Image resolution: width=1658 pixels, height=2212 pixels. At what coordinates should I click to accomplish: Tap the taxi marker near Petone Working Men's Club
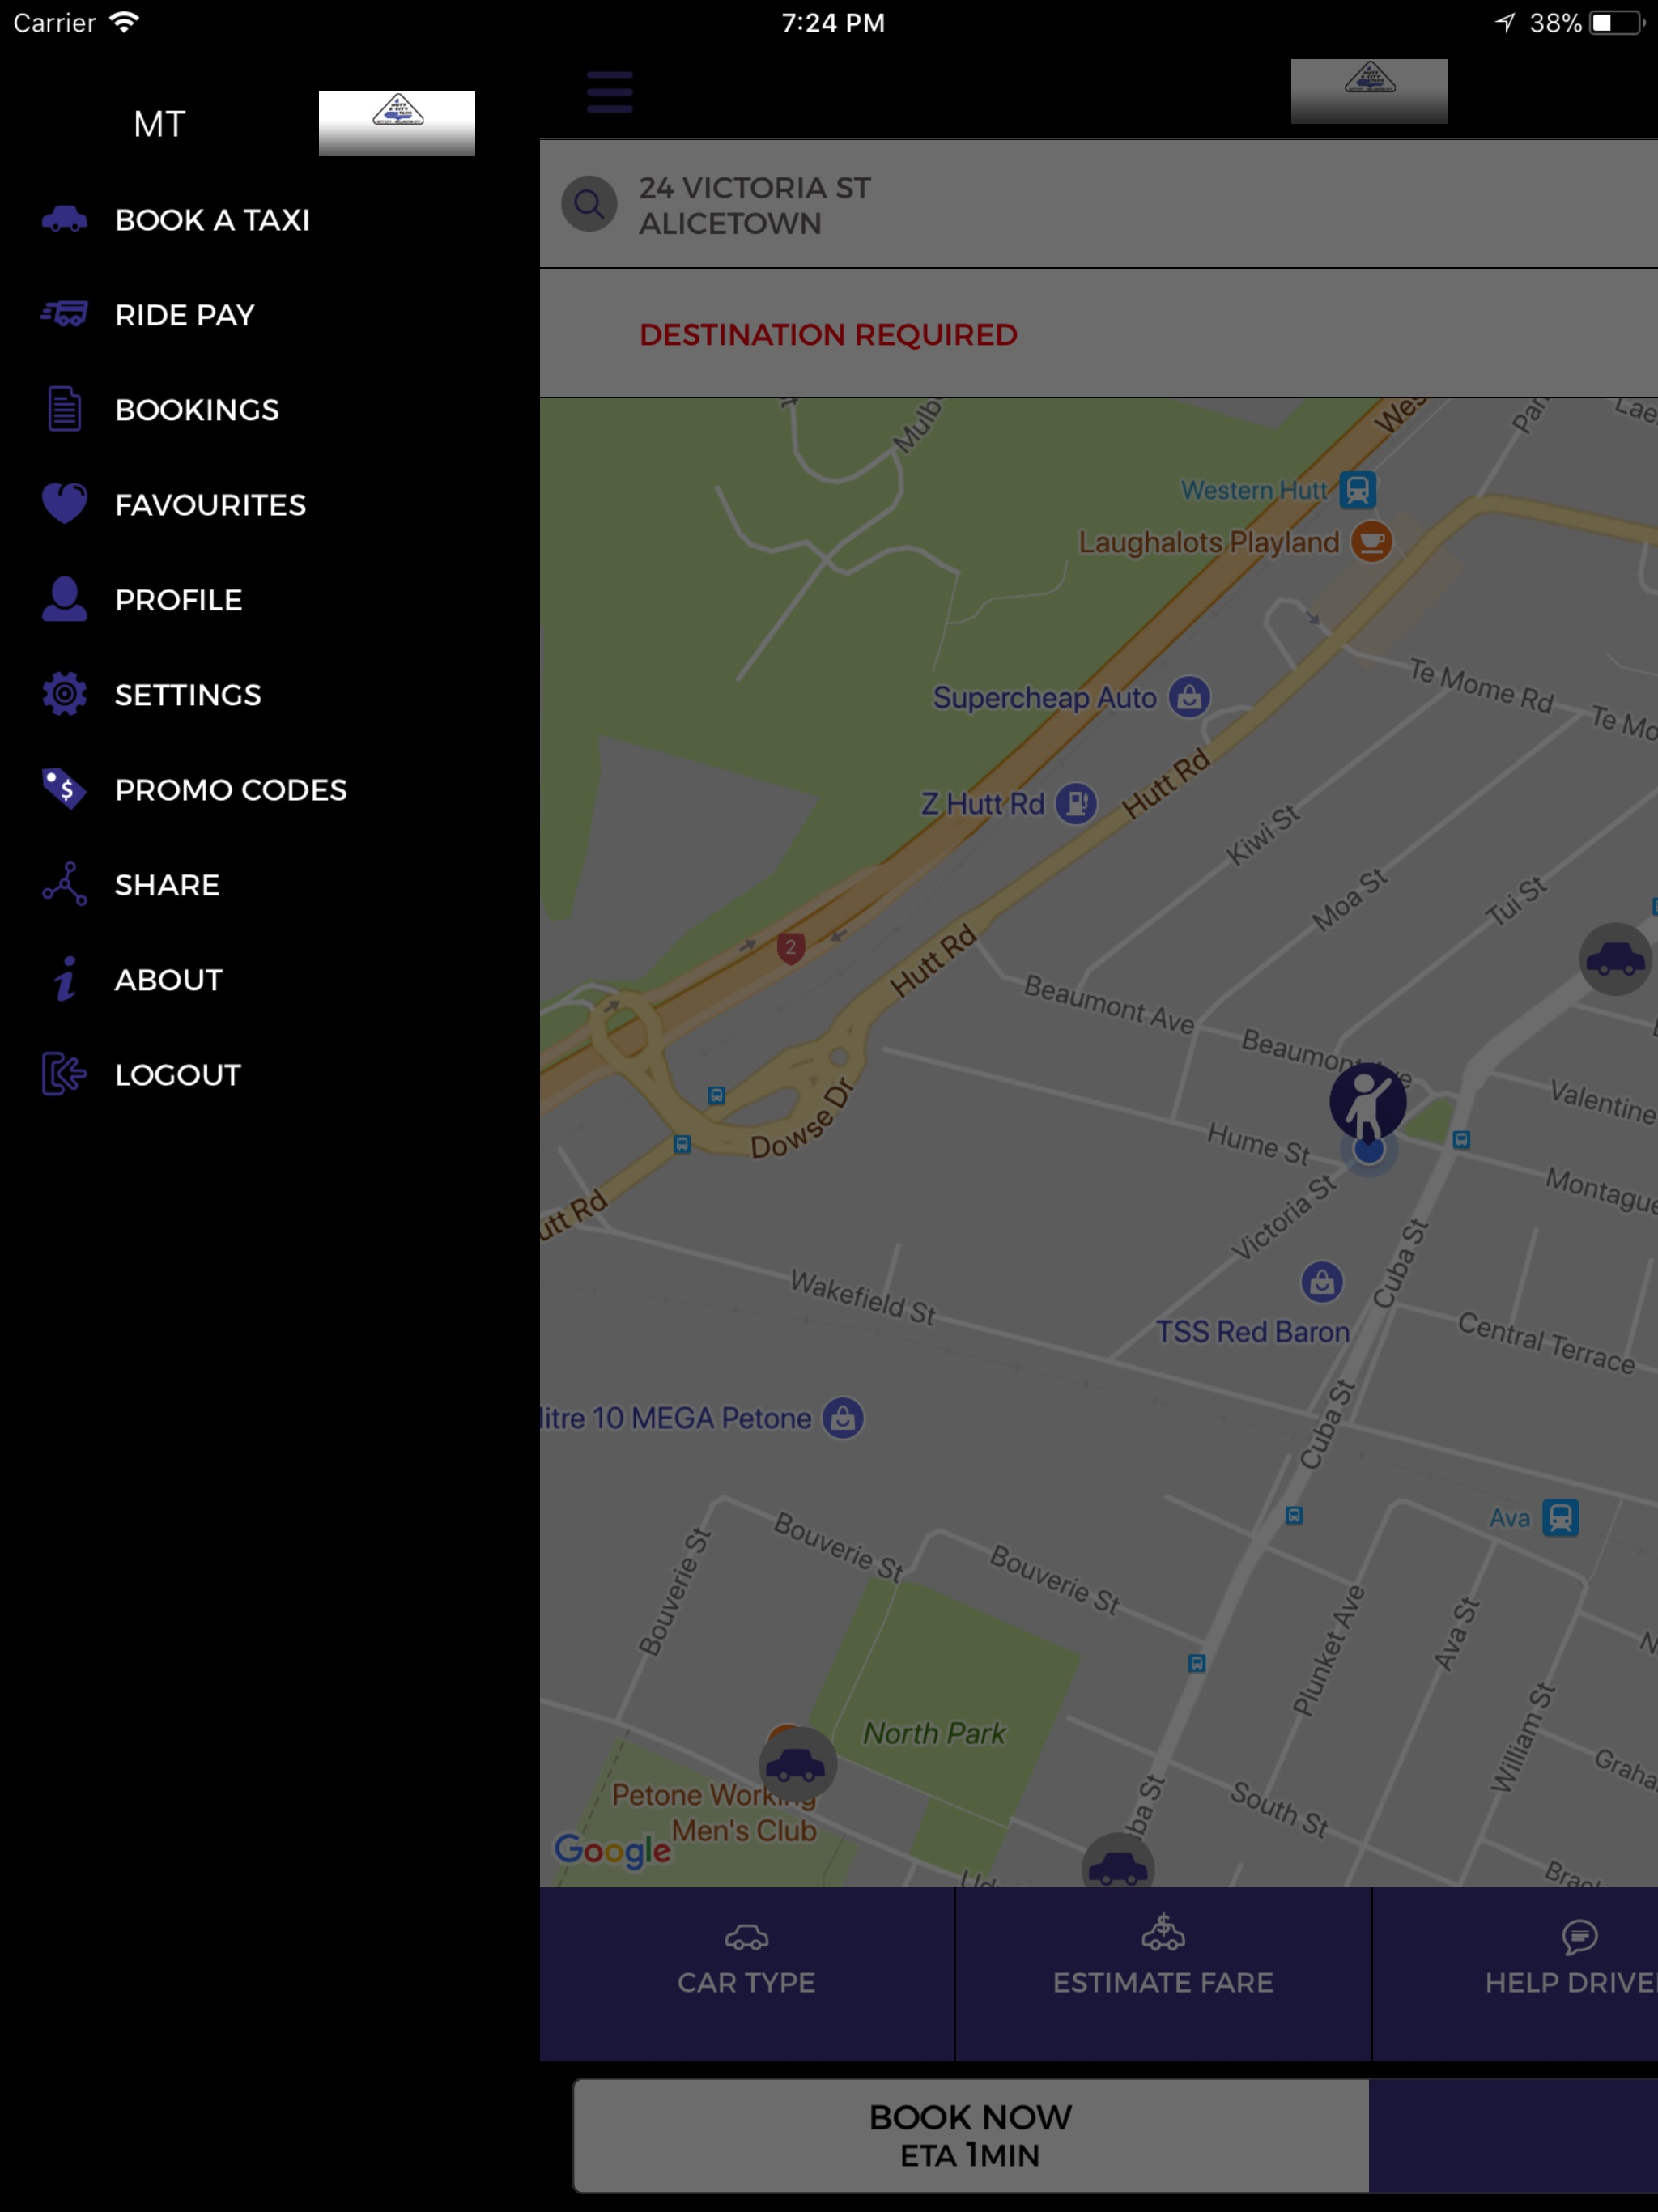tap(797, 1765)
